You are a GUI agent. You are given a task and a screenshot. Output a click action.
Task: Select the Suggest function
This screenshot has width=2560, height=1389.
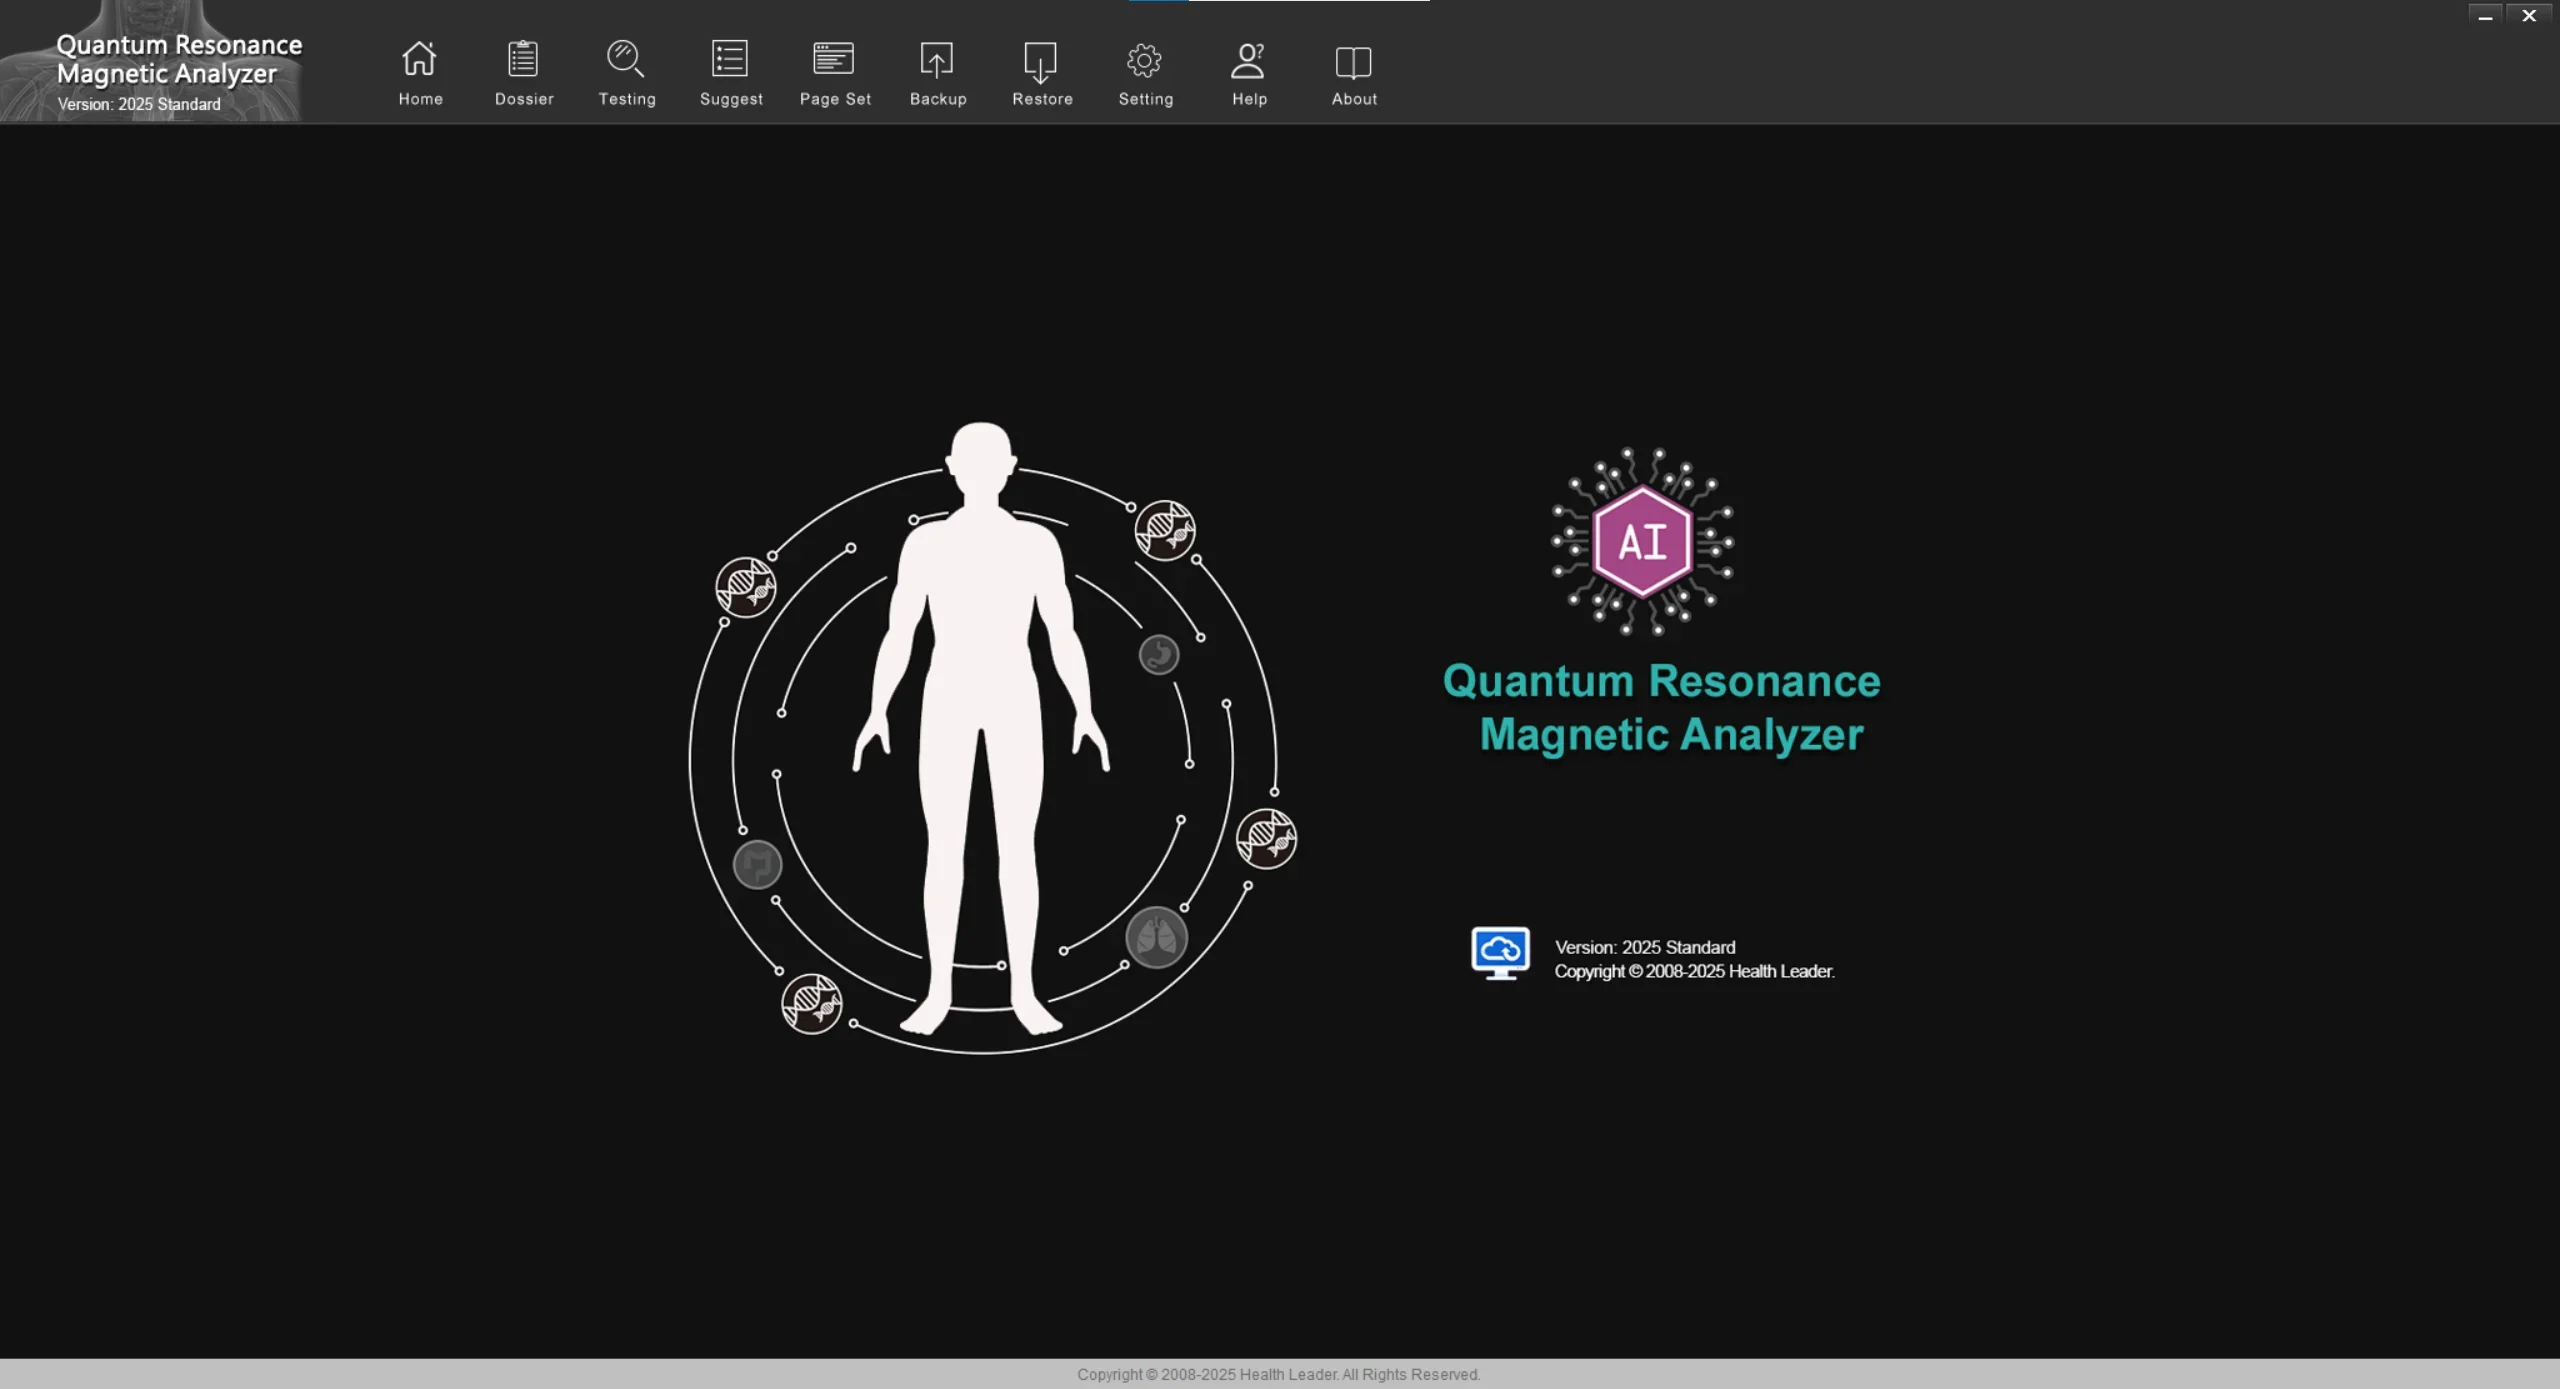[730, 72]
